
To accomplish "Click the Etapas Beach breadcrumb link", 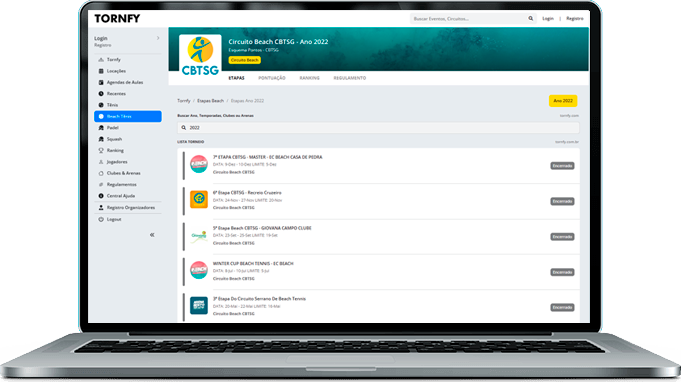I will [x=210, y=101].
